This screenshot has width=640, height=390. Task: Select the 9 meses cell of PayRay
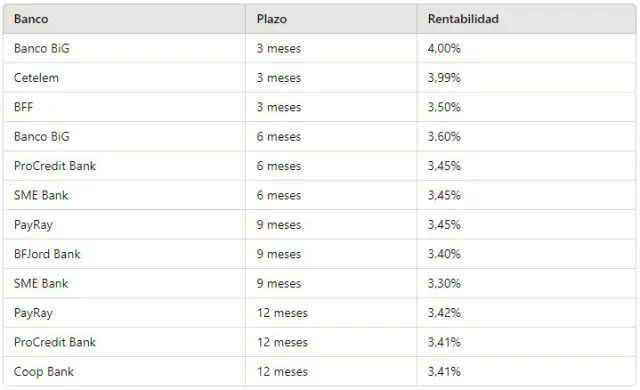(279, 224)
